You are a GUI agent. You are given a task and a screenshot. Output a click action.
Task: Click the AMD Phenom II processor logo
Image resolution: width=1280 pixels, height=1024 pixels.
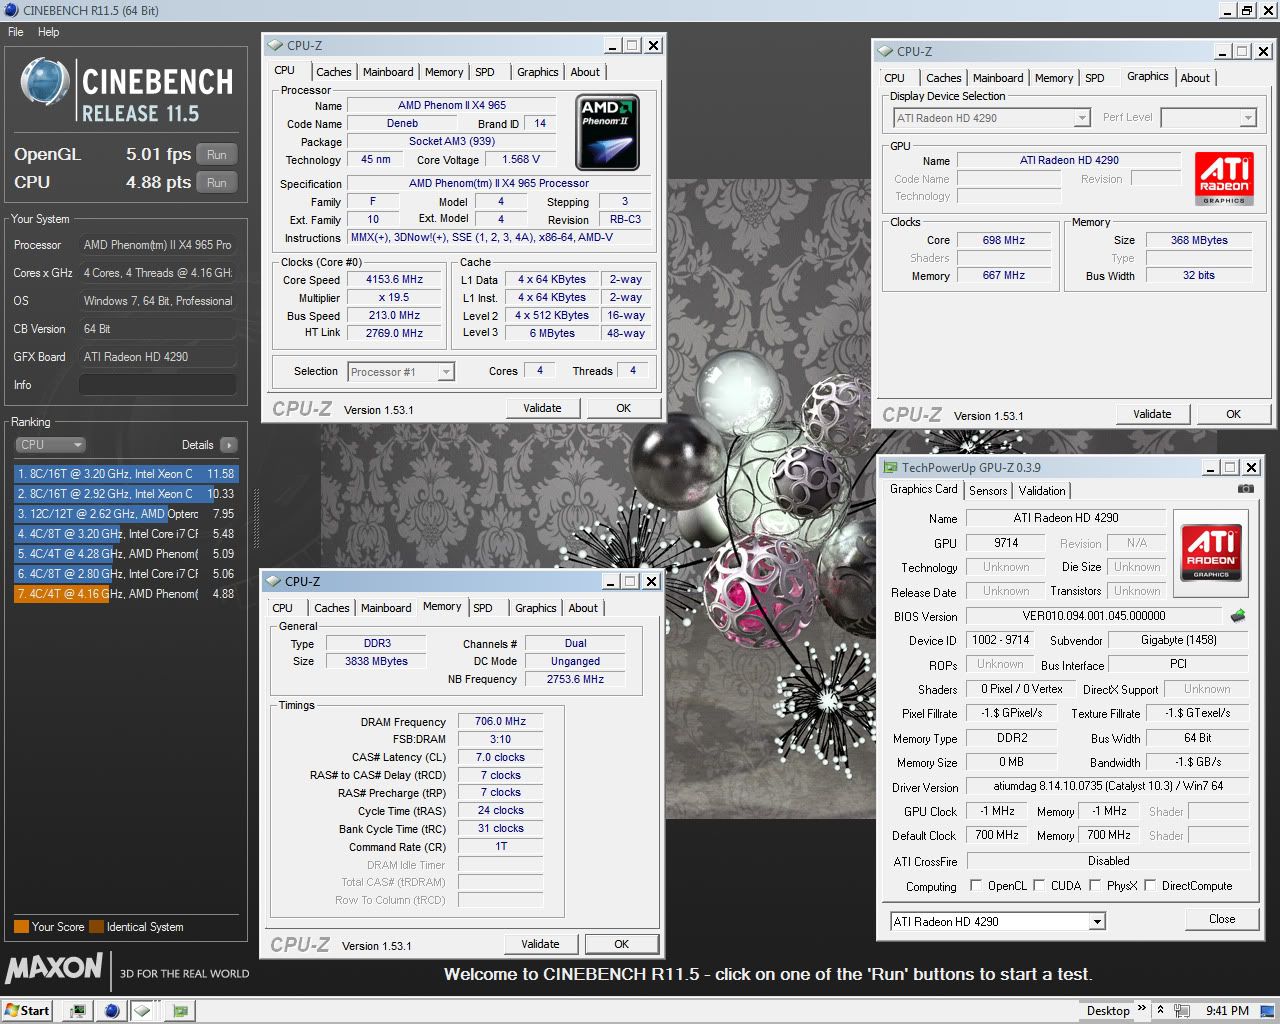[607, 131]
